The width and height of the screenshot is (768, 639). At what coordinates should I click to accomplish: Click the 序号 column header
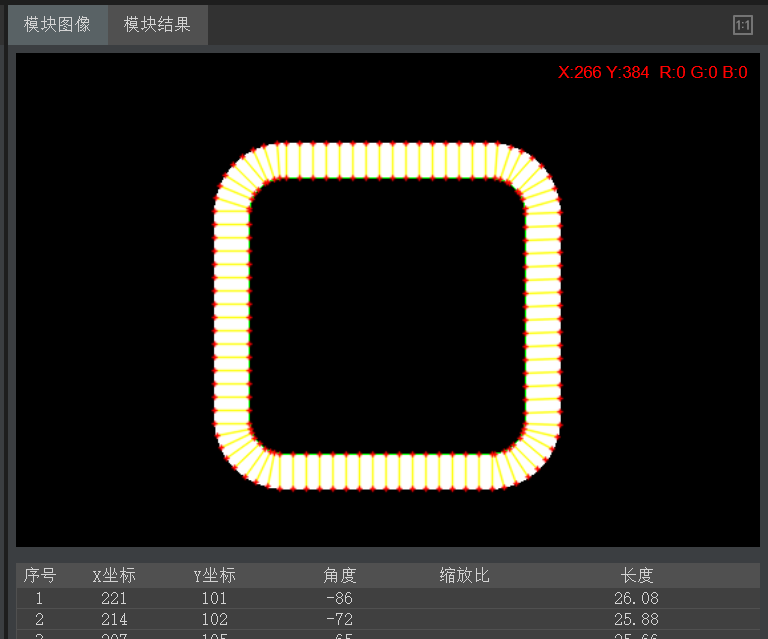pyautogui.click(x=40, y=575)
